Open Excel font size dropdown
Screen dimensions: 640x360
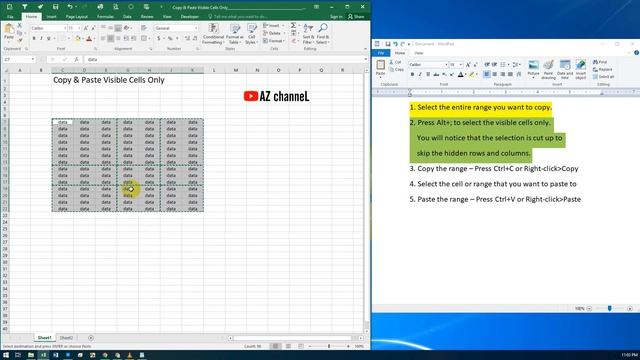(79, 28)
